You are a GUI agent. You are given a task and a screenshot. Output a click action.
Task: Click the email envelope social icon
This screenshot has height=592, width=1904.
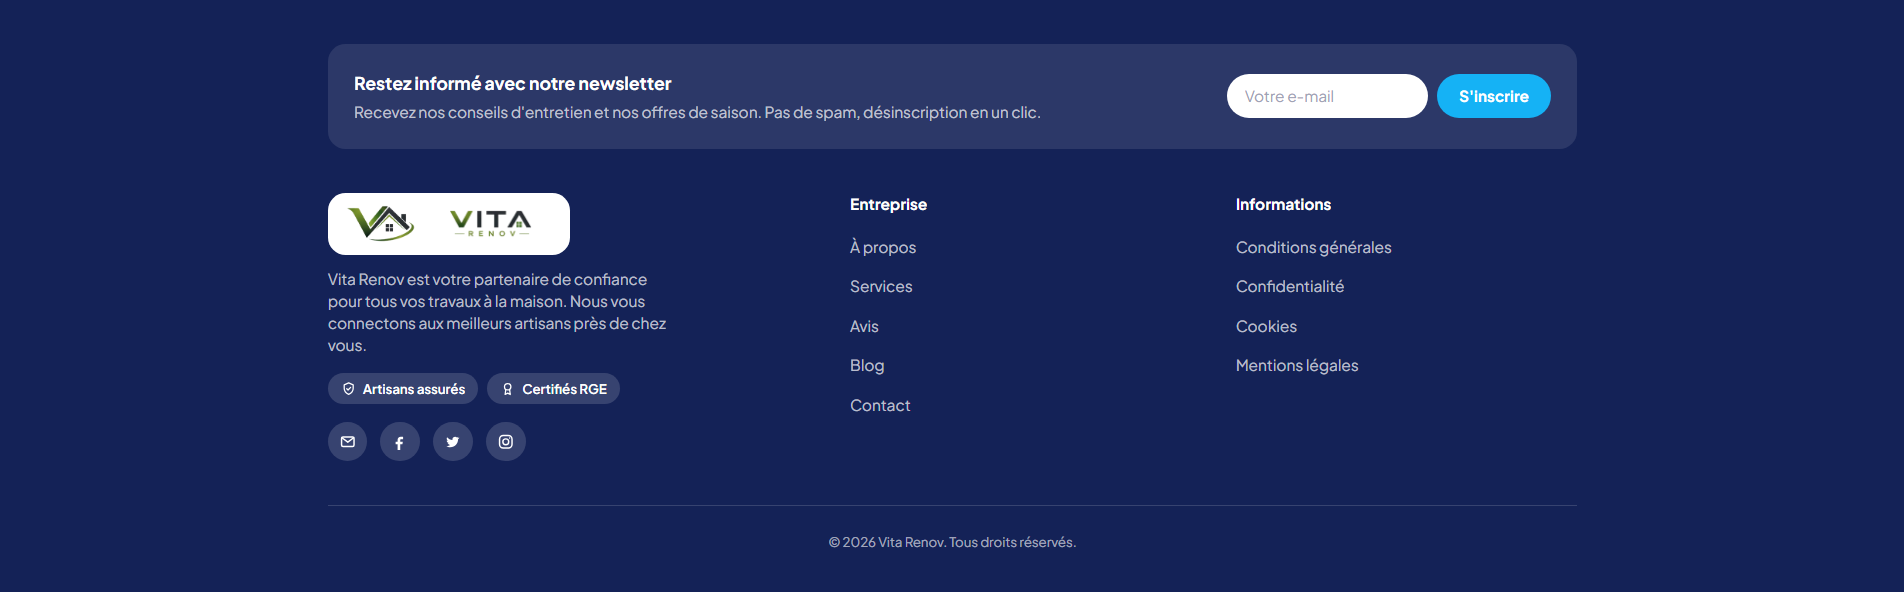[x=347, y=442]
